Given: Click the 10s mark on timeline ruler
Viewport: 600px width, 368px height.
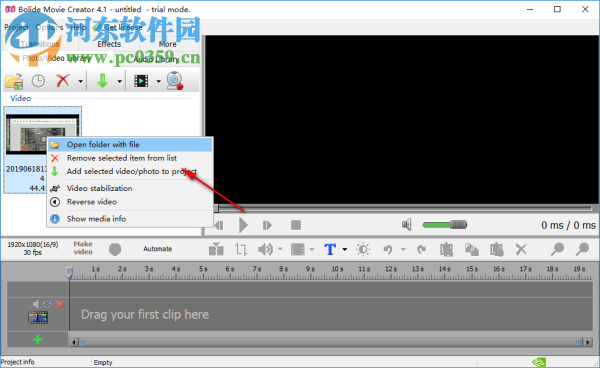Looking at the screenshot, I should tap(337, 269).
